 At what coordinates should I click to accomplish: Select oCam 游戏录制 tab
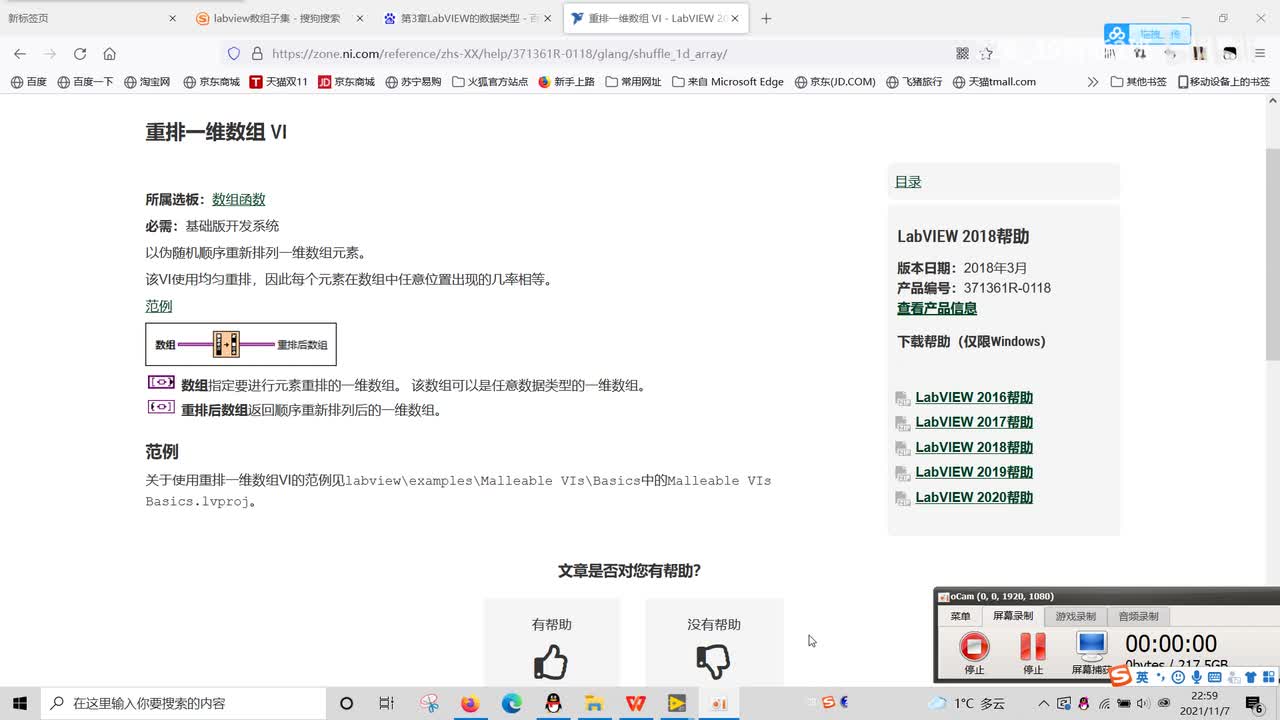coord(1076,616)
